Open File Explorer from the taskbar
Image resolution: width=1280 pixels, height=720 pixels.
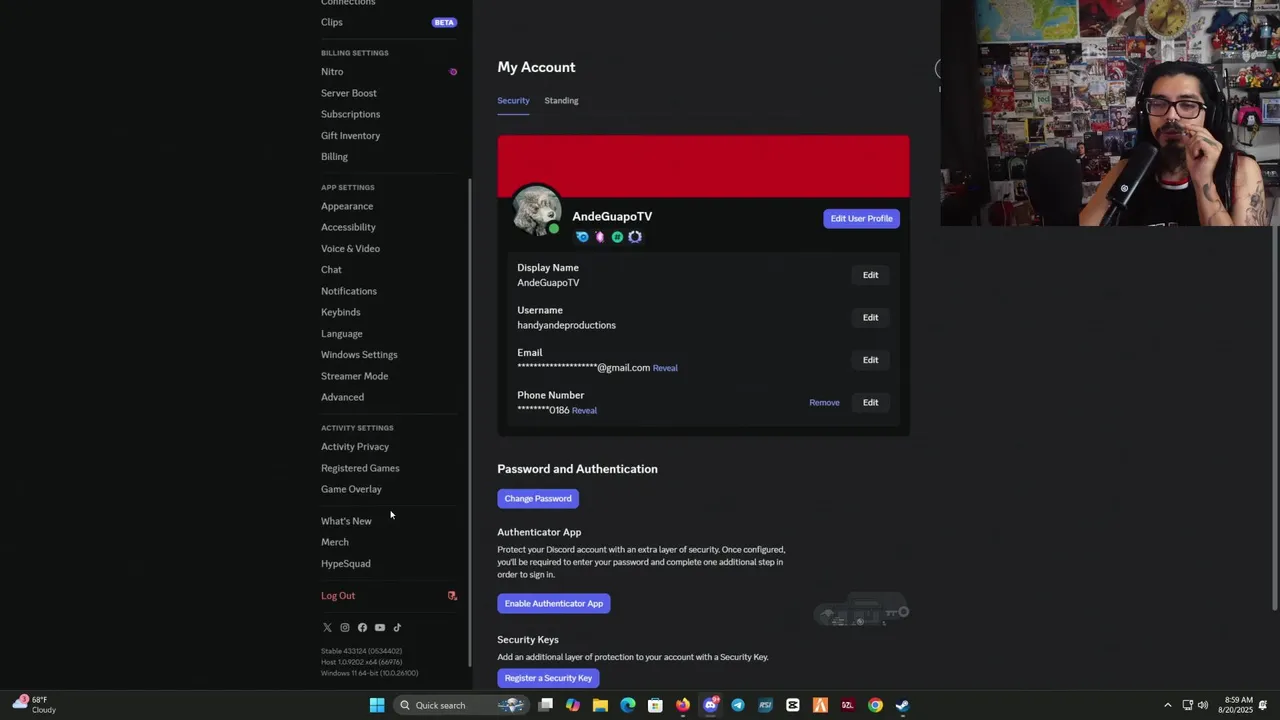(600, 705)
